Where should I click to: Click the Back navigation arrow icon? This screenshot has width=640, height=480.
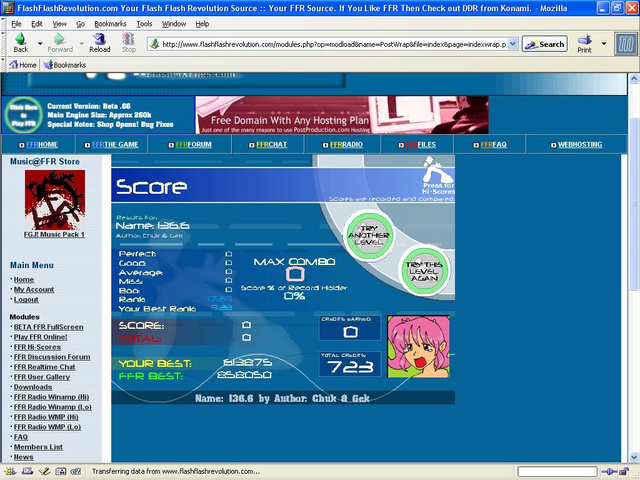[20, 40]
